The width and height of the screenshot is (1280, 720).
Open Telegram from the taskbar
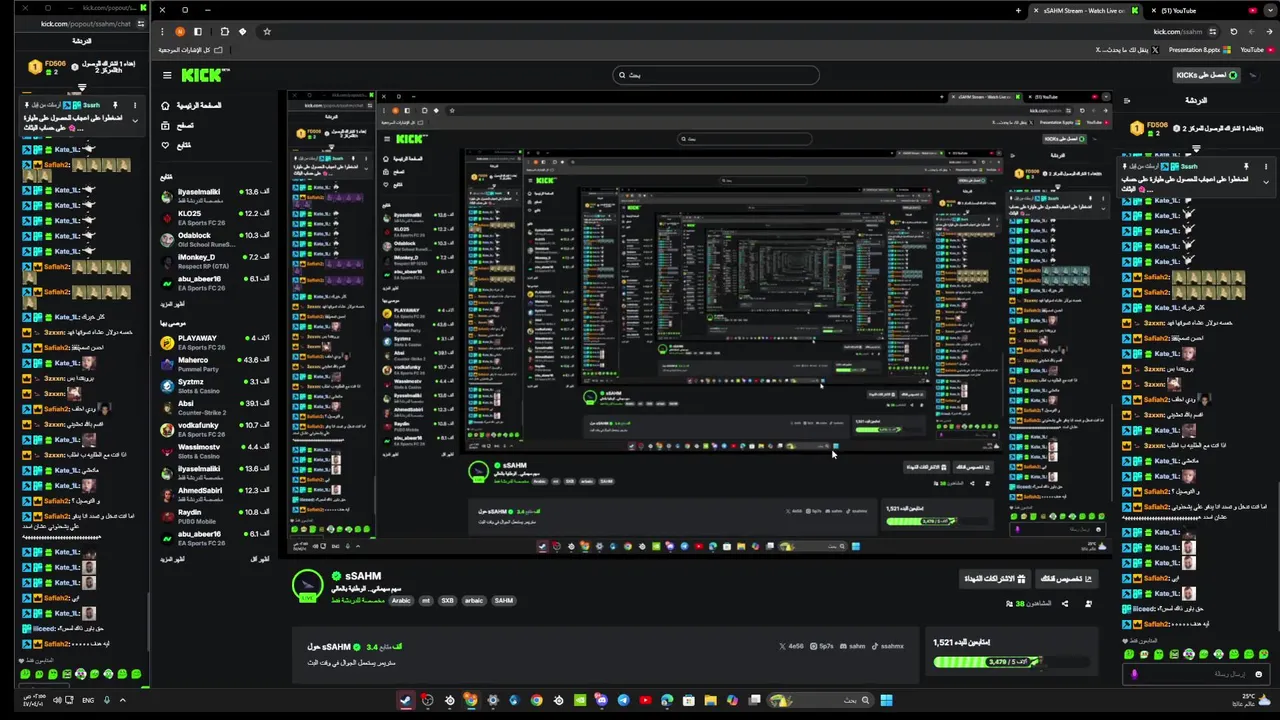coord(624,700)
